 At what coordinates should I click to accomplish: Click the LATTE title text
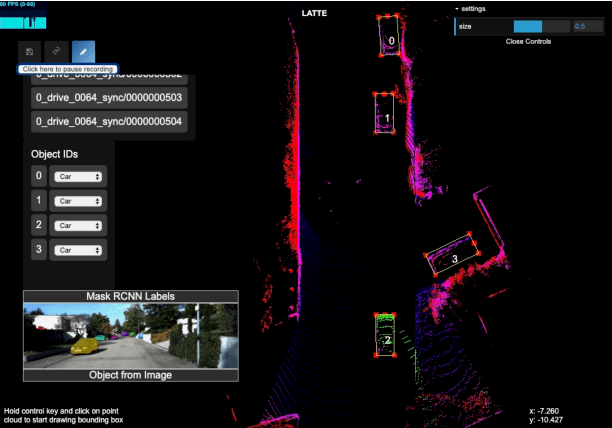[314, 13]
